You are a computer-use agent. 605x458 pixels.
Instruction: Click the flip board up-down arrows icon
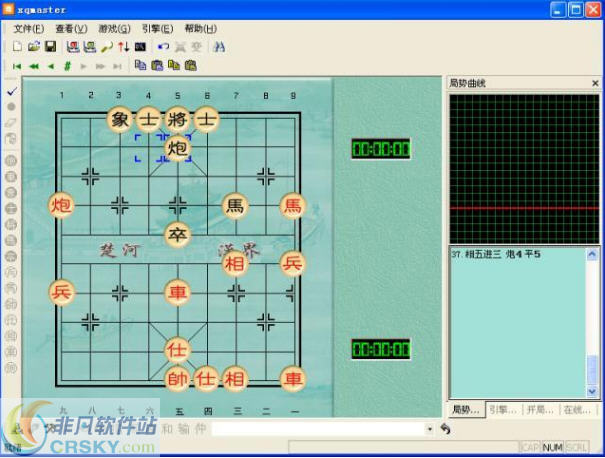[123, 47]
